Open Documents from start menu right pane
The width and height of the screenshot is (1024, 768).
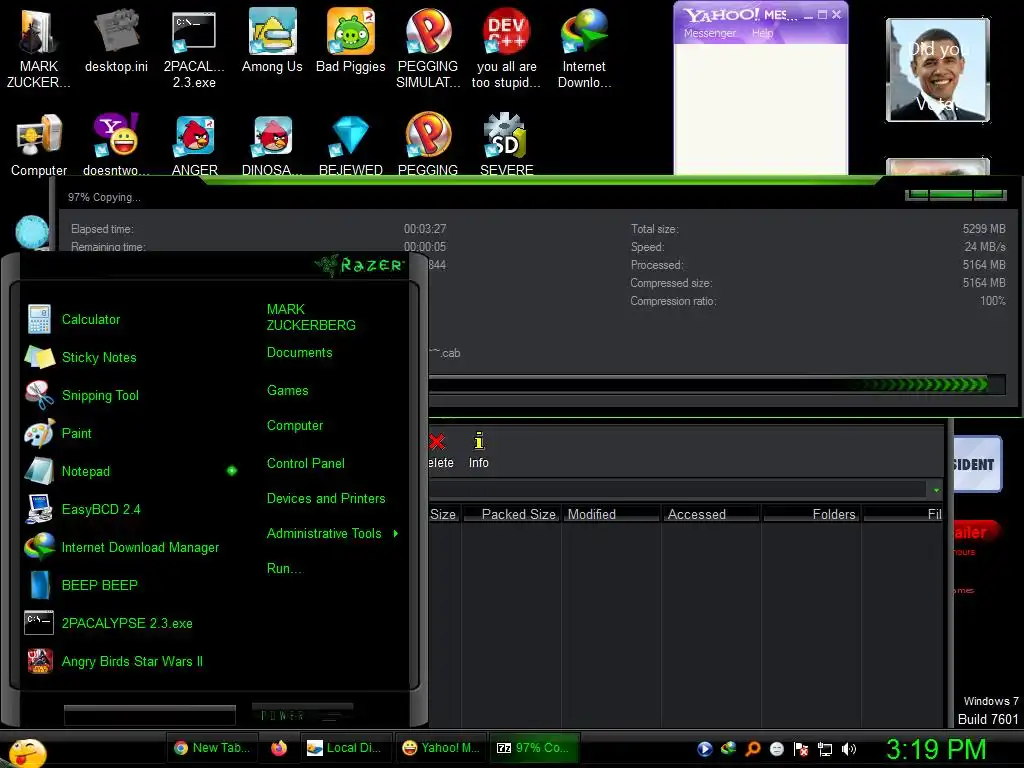click(x=300, y=353)
